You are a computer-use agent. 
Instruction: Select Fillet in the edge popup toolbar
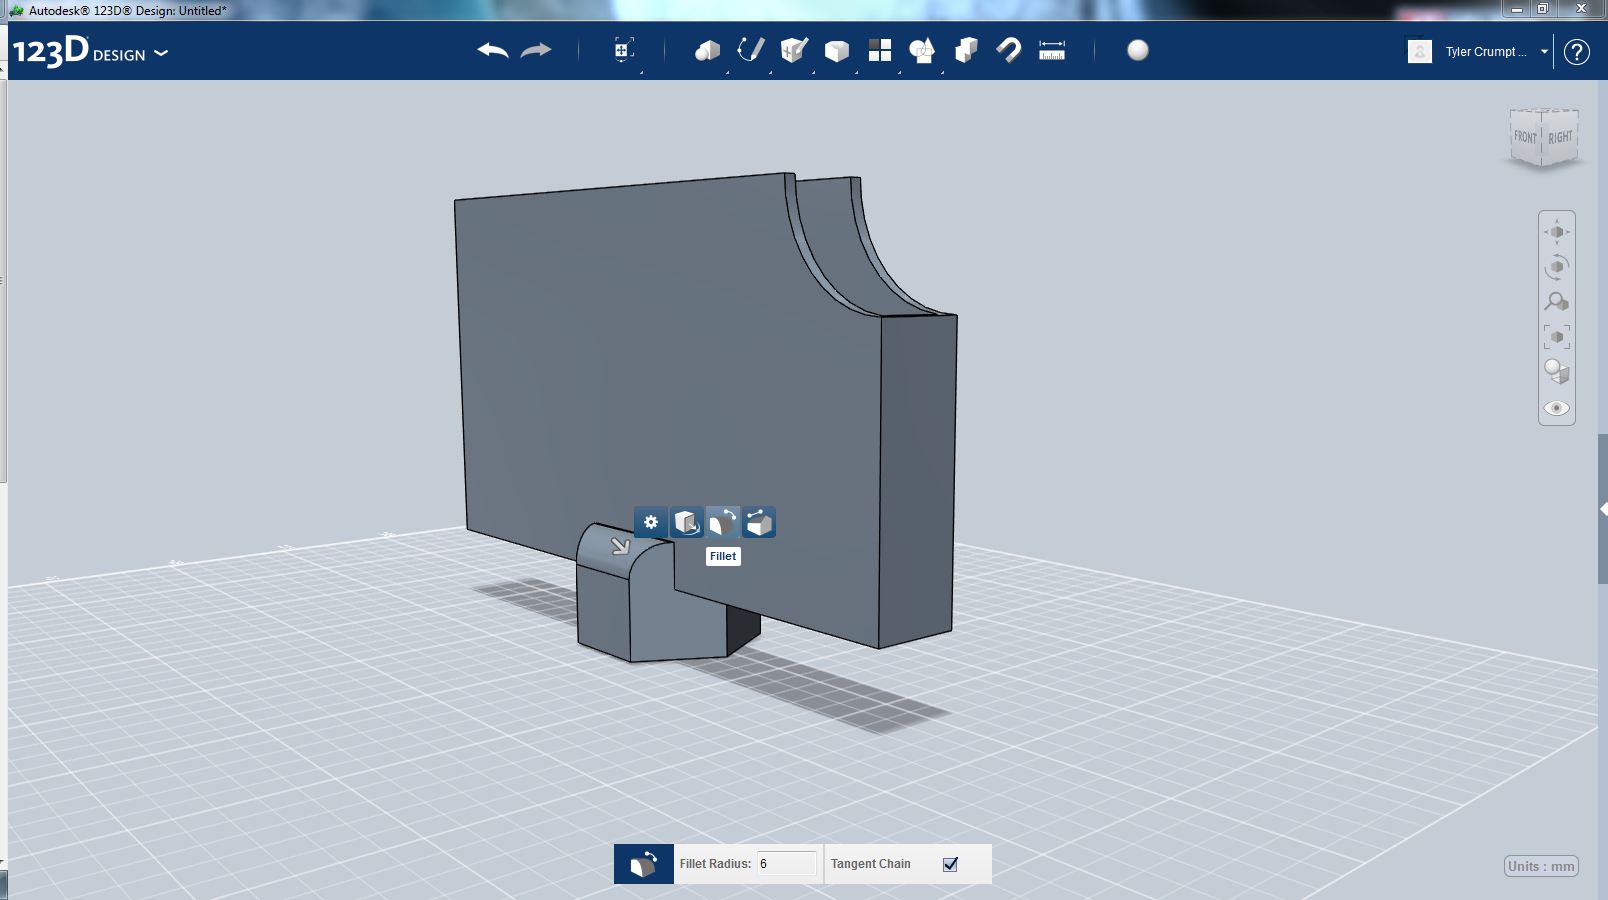pyautogui.click(x=723, y=522)
